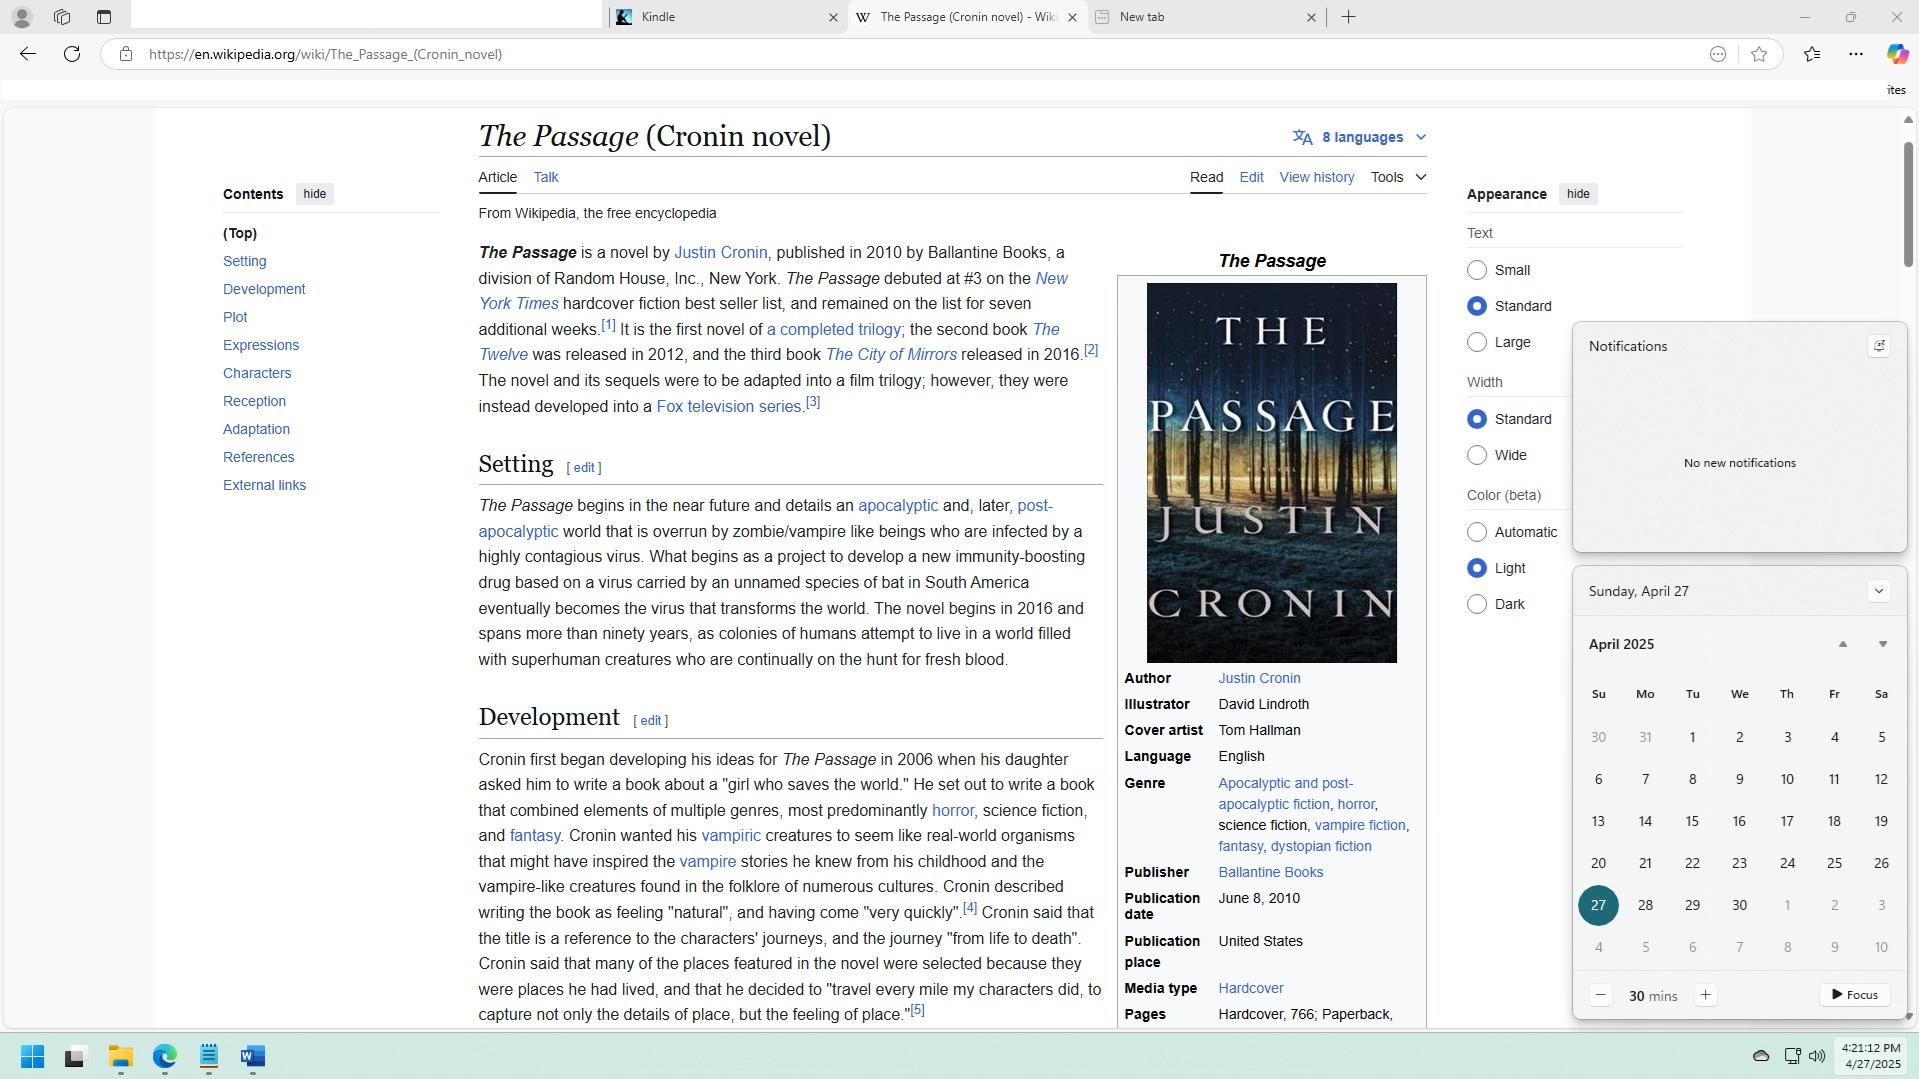This screenshot has width=1919, height=1079.
Task: Open browser Settings and more menu
Action: click(1856, 54)
